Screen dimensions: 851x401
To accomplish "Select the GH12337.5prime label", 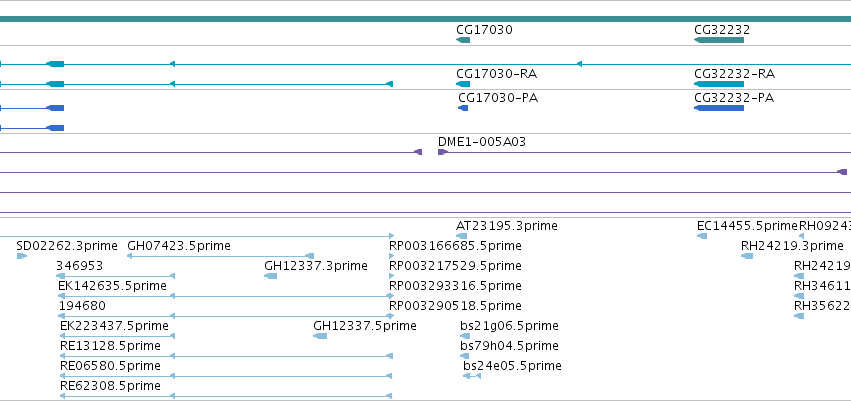I will point(365,326).
